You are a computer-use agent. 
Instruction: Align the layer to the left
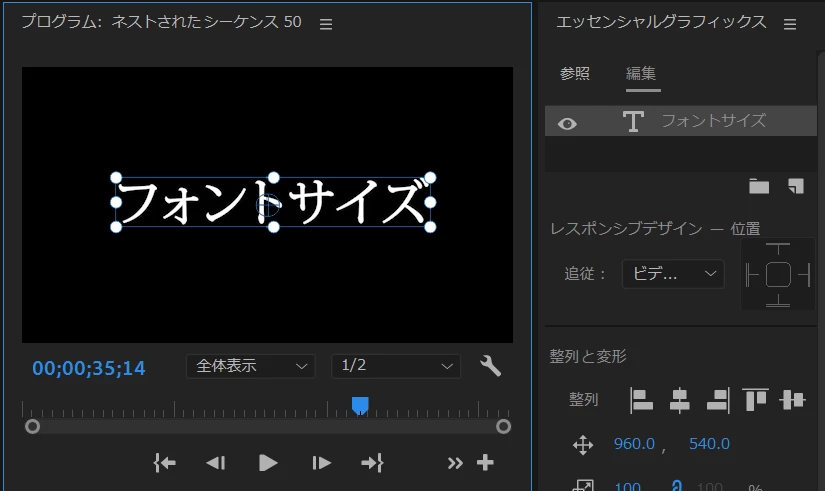click(x=641, y=400)
